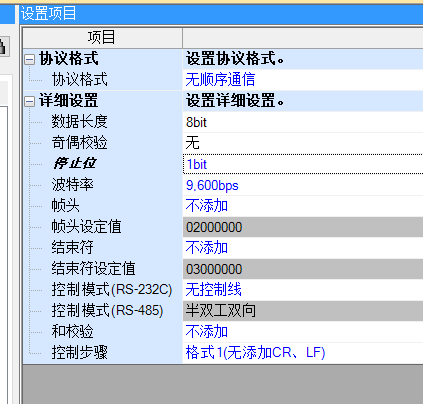This screenshot has width=423, height=404.
Task: Click the 结束符设定值 03000000 field
Action: [x=303, y=269]
